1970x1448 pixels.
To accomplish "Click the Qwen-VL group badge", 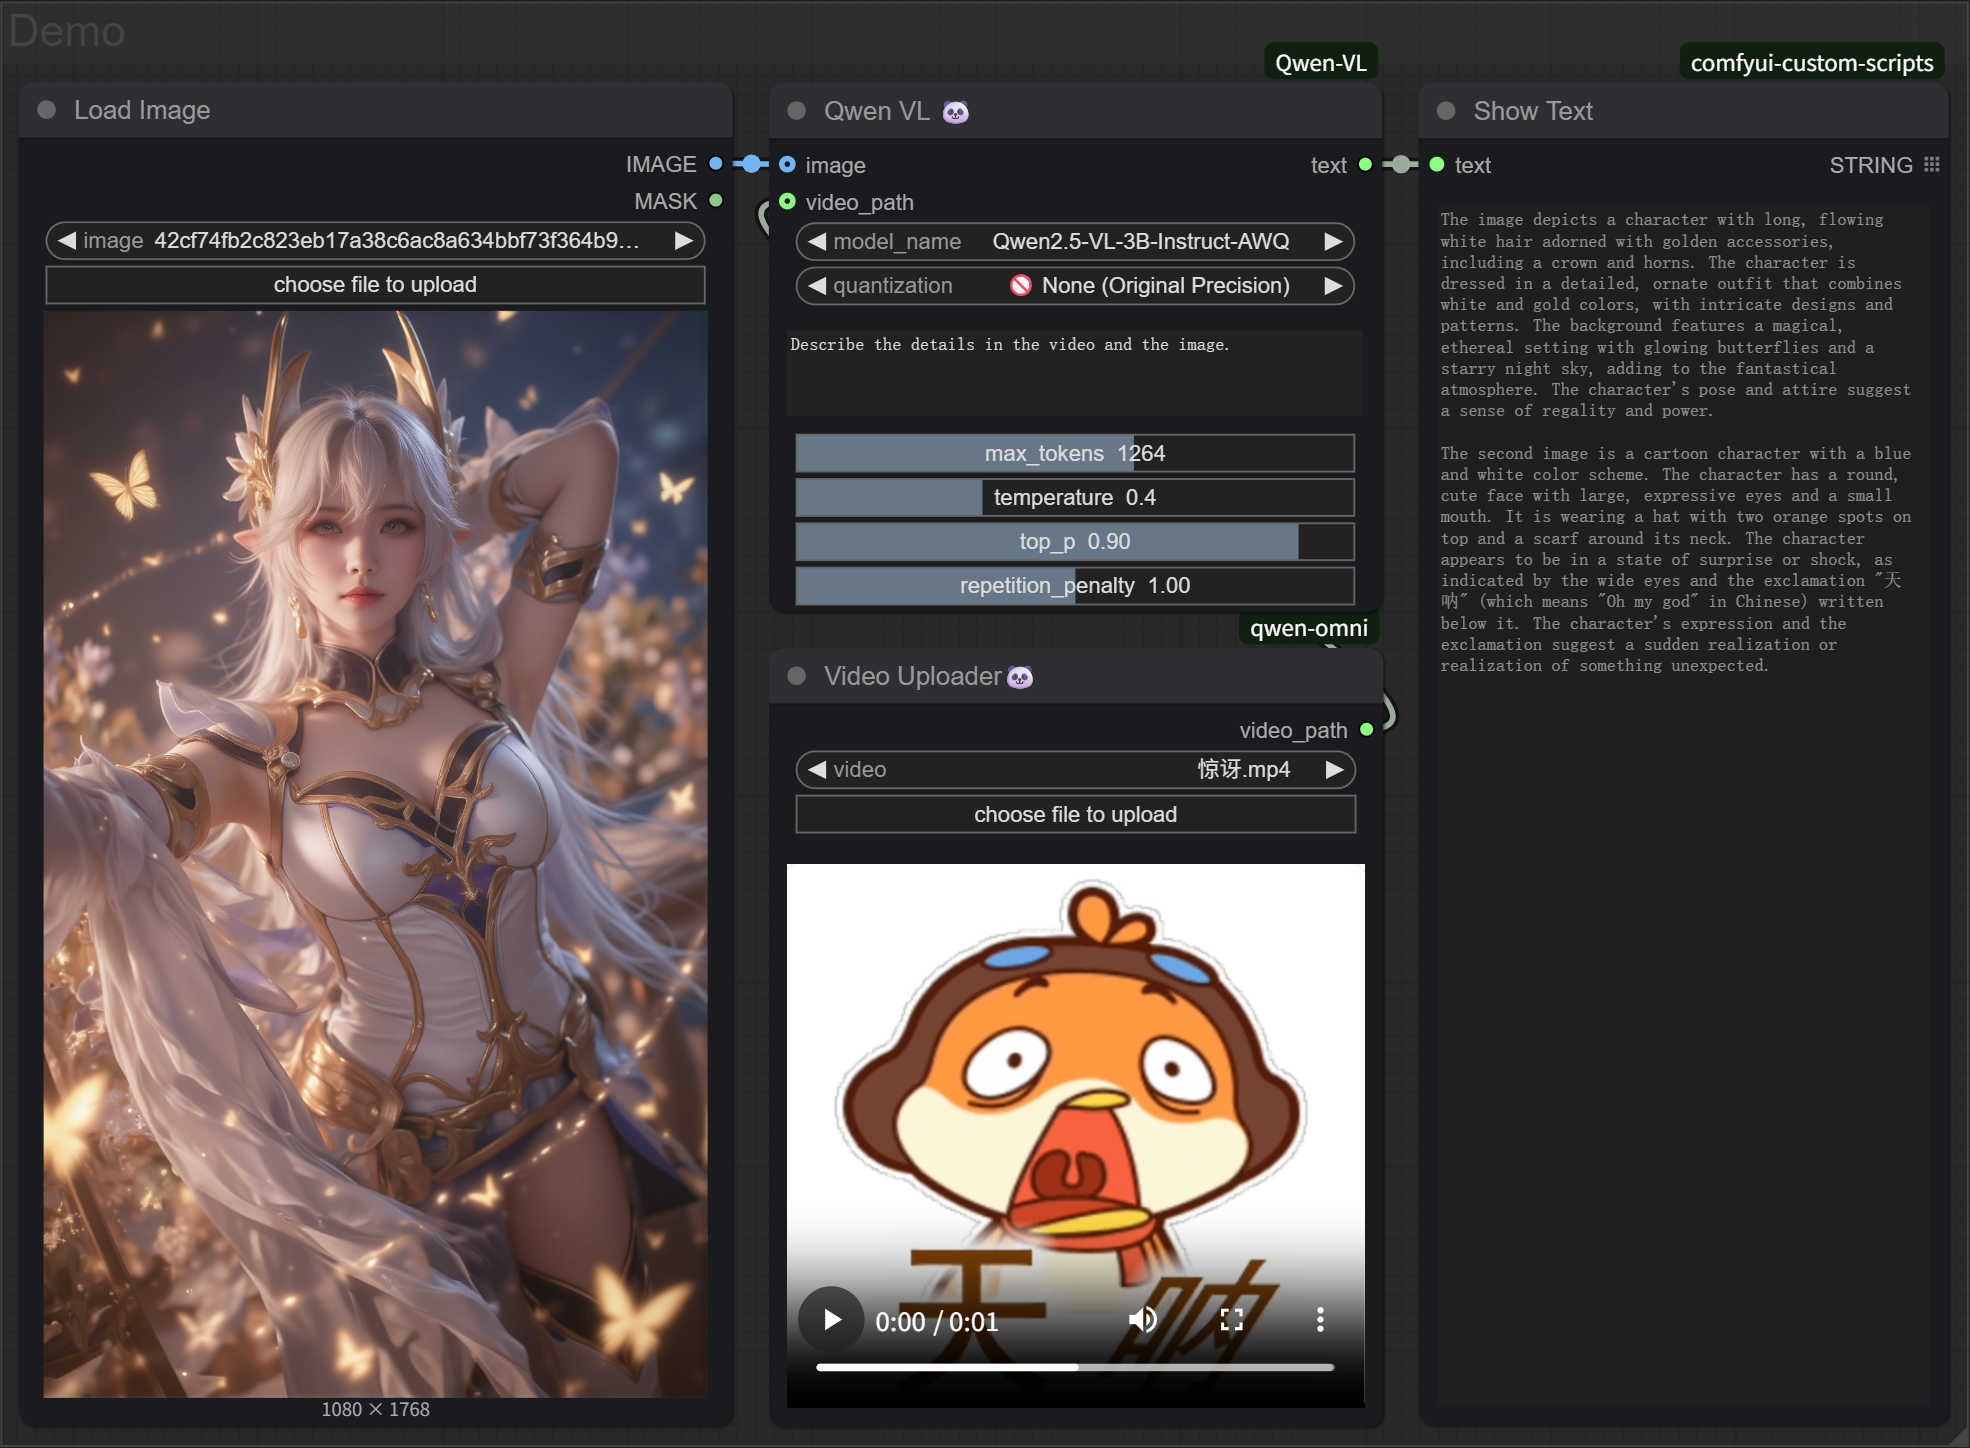I will pos(1320,63).
